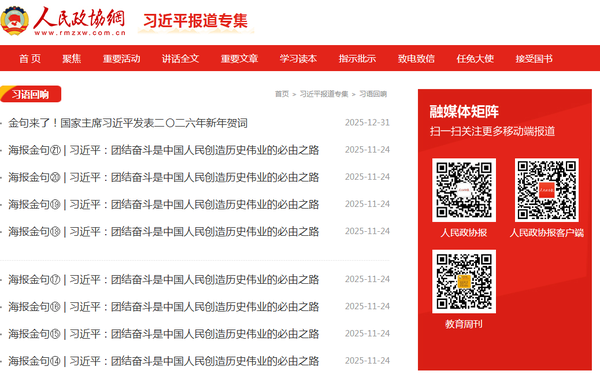Open the 重要活动 navigation item

point(121,59)
